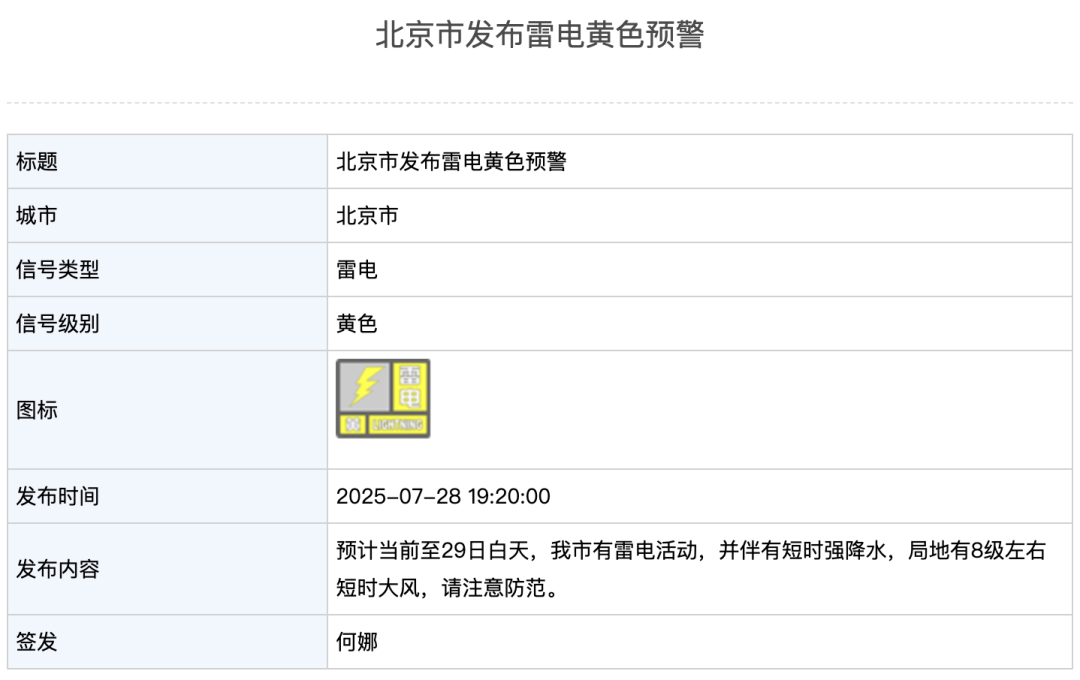The image size is (1080, 680).
Task: Select the 信号类型 label cell
Action: (x=167, y=269)
